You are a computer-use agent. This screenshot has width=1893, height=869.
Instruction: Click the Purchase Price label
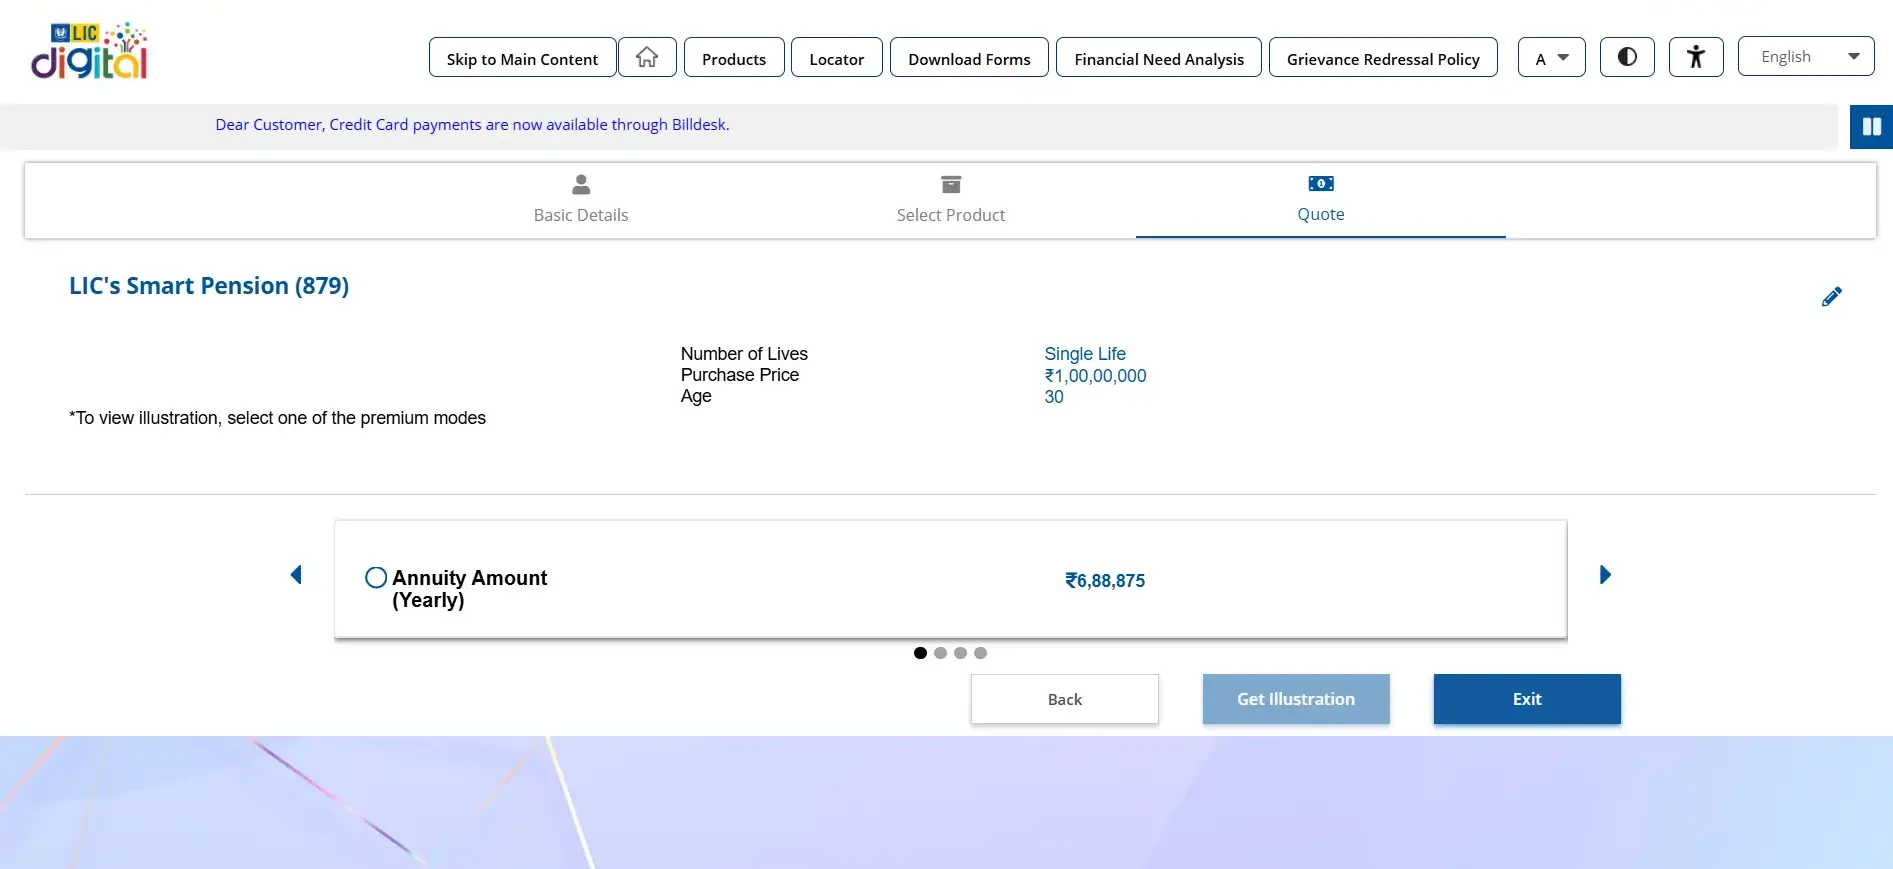pyautogui.click(x=740, y=375)
